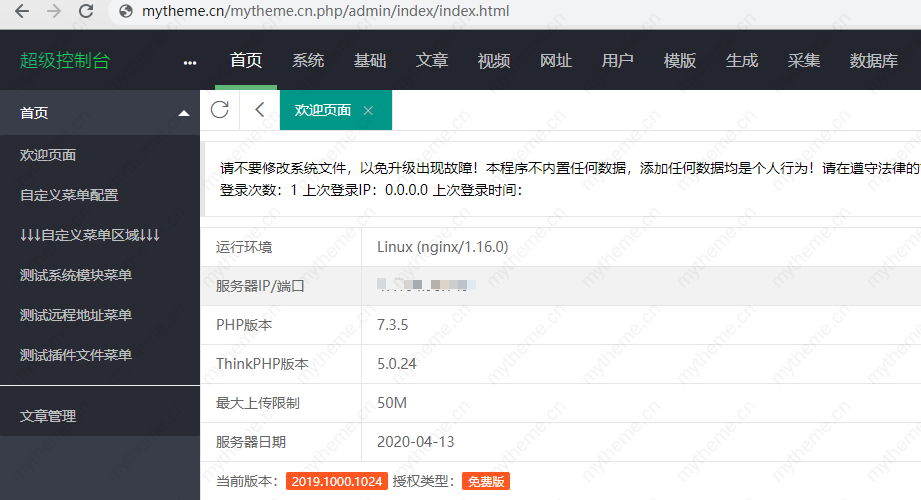The height and width of the screenshot is (500, 921).
Task: Close the 欢迎页面 tab
Action: coord(368,111)
